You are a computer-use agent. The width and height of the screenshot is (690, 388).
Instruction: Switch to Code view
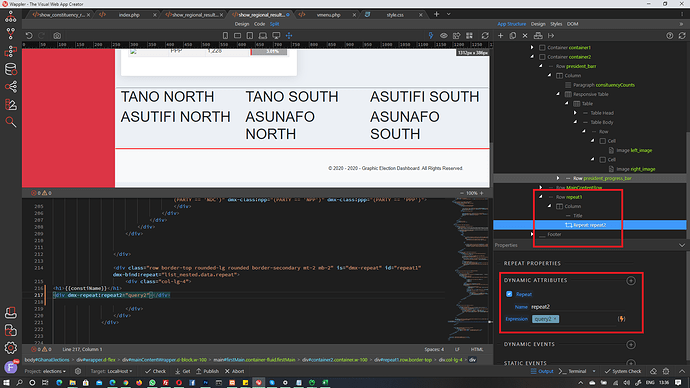pyautogui.click(x=259, y=24)
